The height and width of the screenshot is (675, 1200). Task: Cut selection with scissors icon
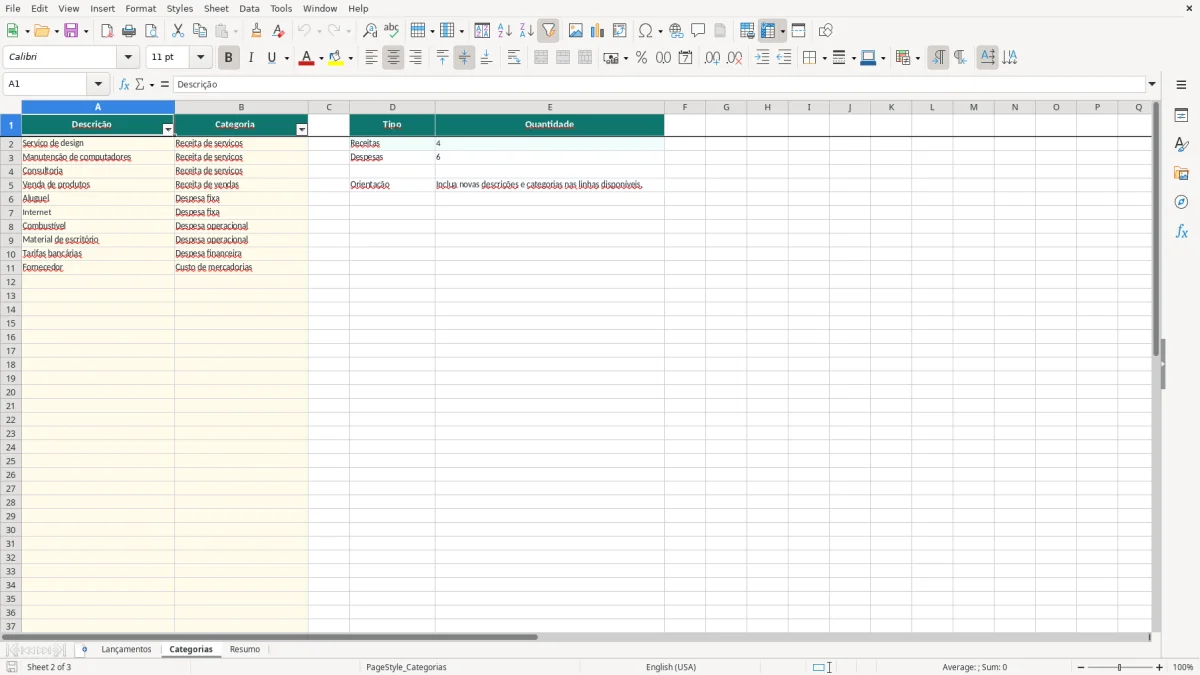point(178,31)
